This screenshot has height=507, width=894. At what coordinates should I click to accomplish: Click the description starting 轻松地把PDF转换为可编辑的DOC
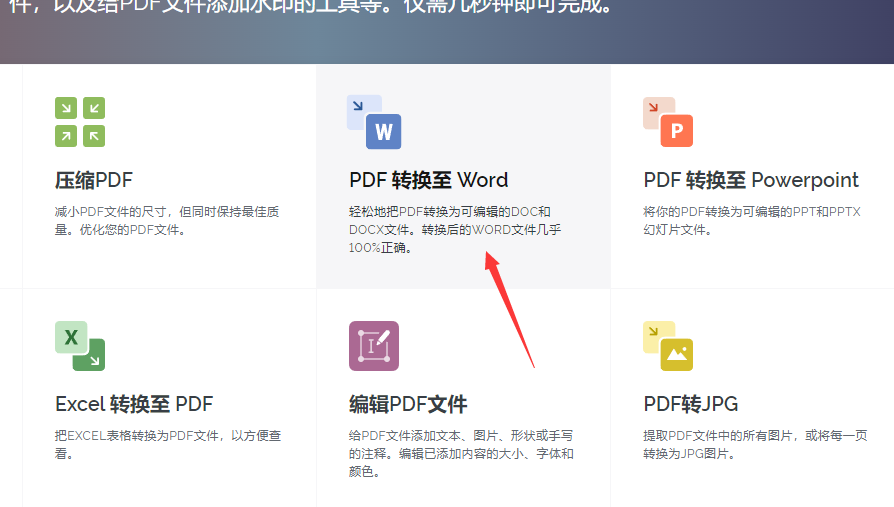point(455,230)
